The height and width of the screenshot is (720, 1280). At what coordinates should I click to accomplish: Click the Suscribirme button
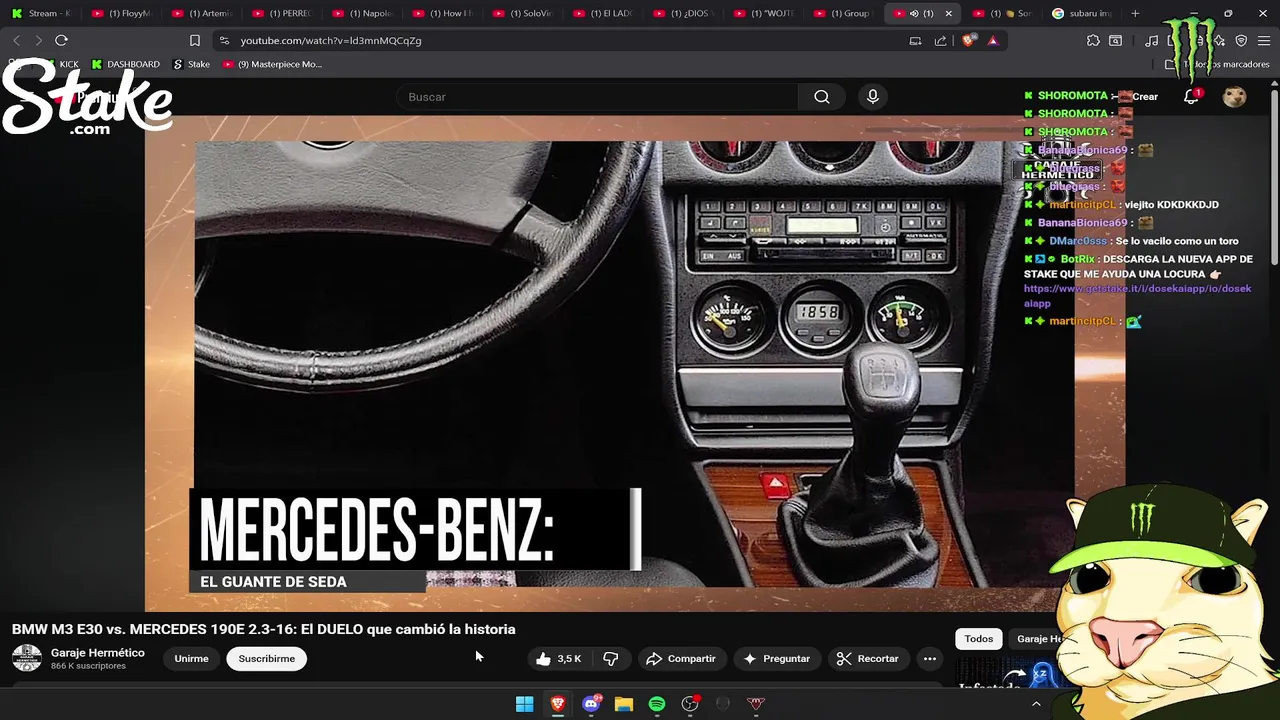click(x=267, y=658)
